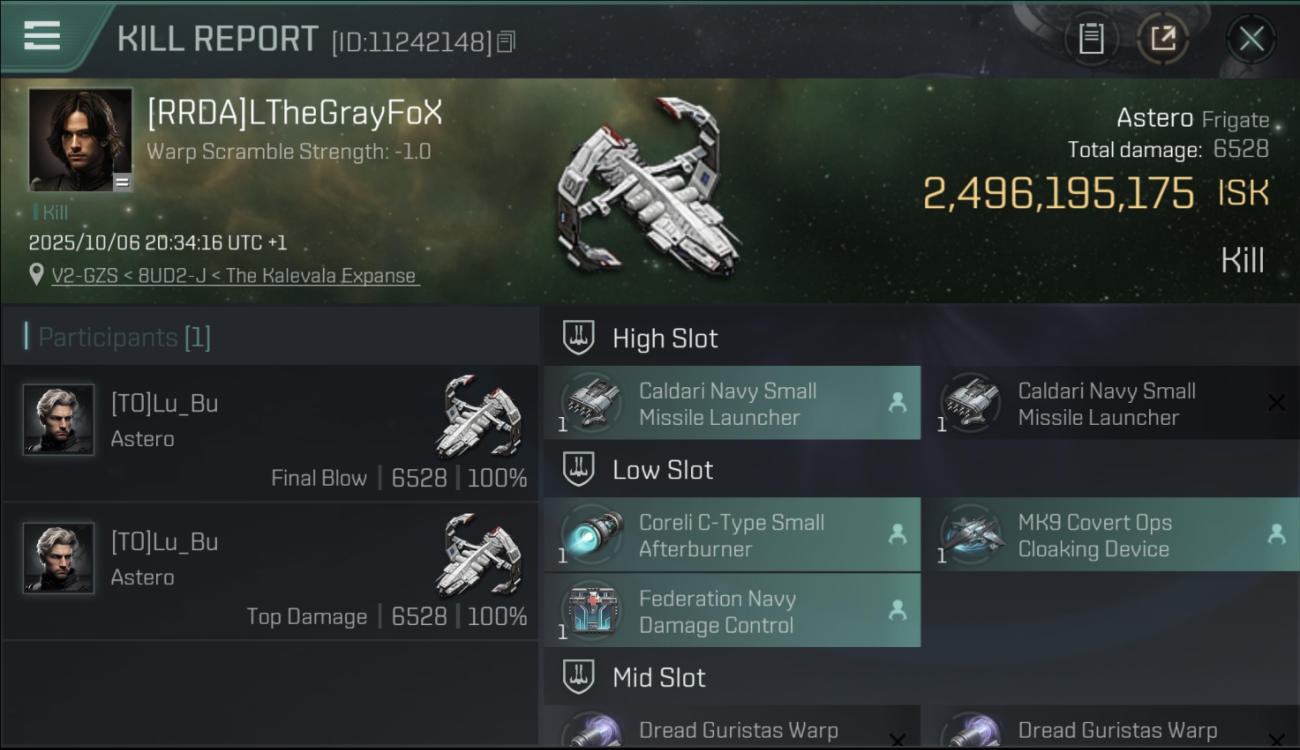Close the kill report window
1300x750 pixels.
coord(1251,39)
